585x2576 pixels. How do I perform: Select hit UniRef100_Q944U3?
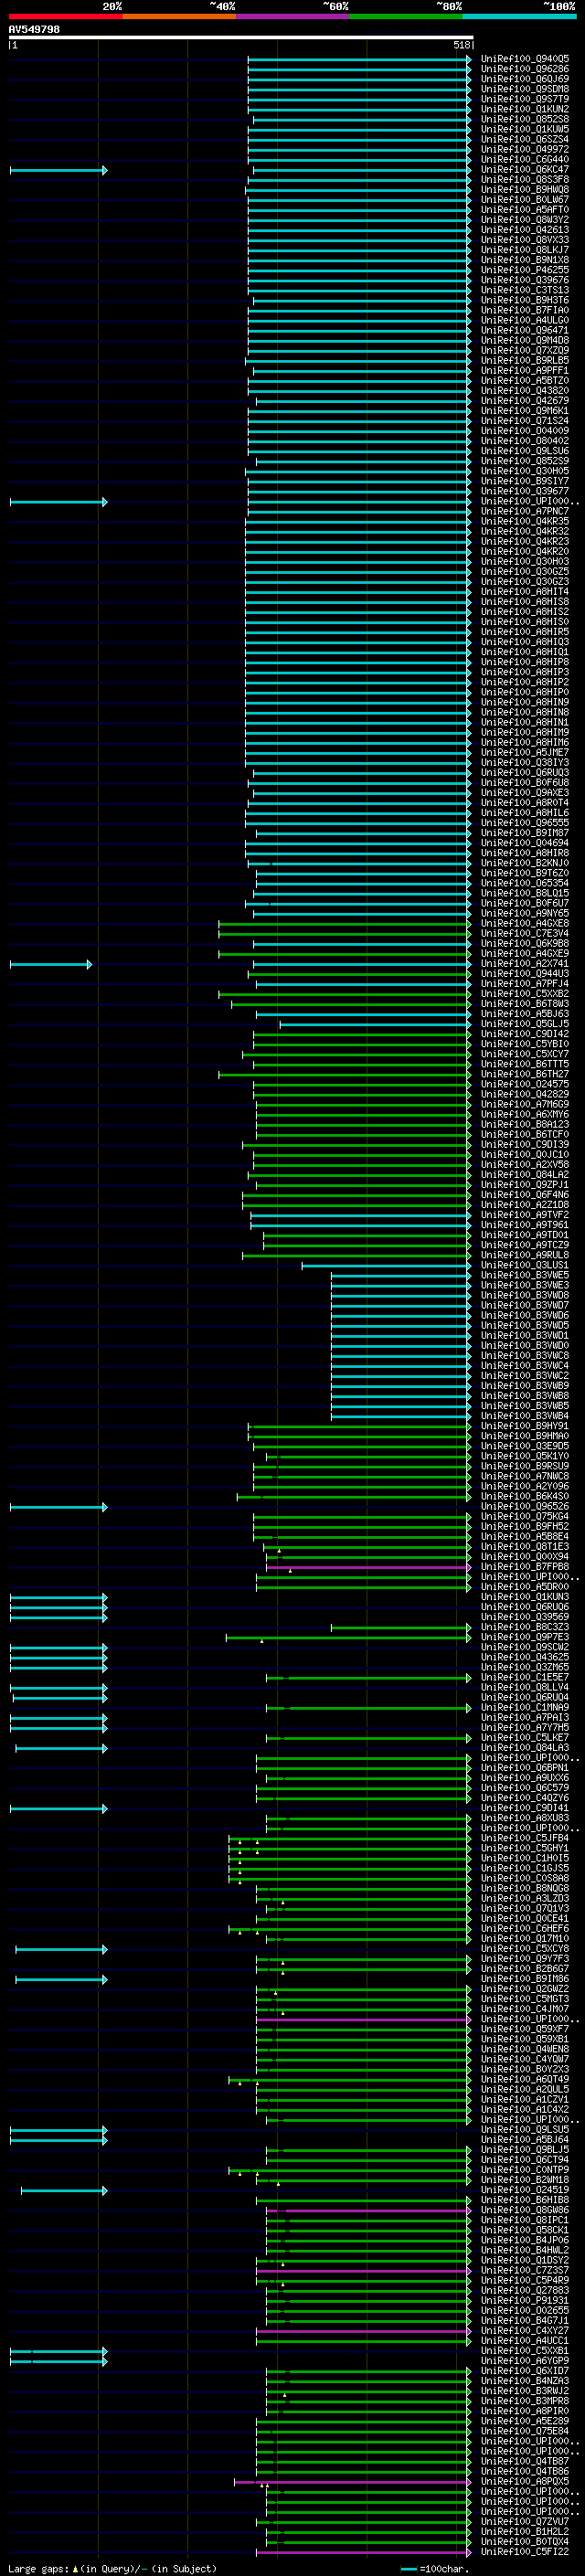[x=525, y=974]
